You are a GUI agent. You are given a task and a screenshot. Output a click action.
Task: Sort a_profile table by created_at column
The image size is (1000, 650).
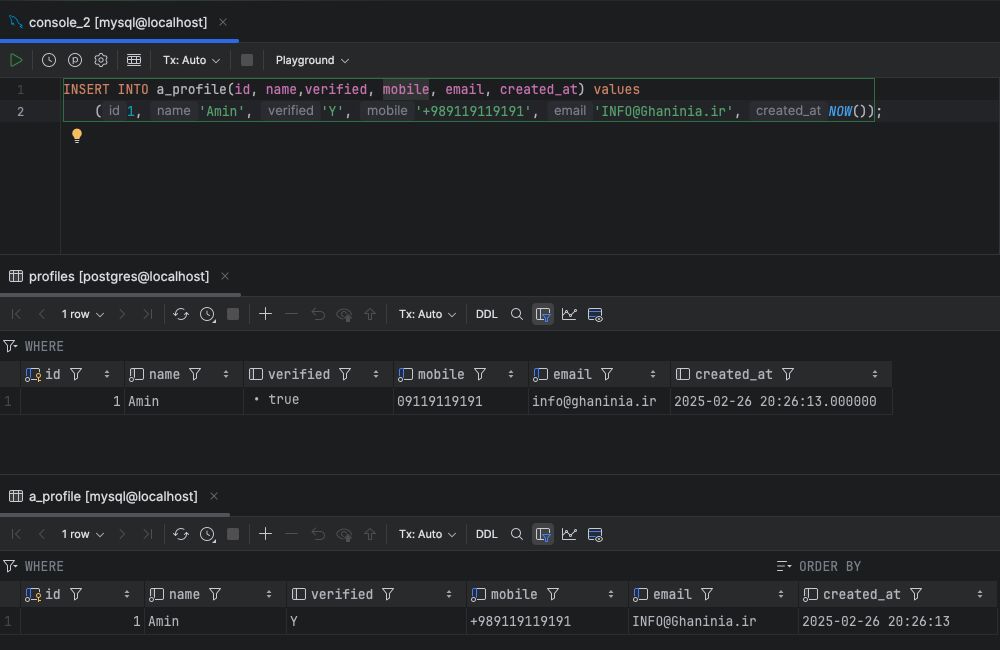[x=980, y=595]
